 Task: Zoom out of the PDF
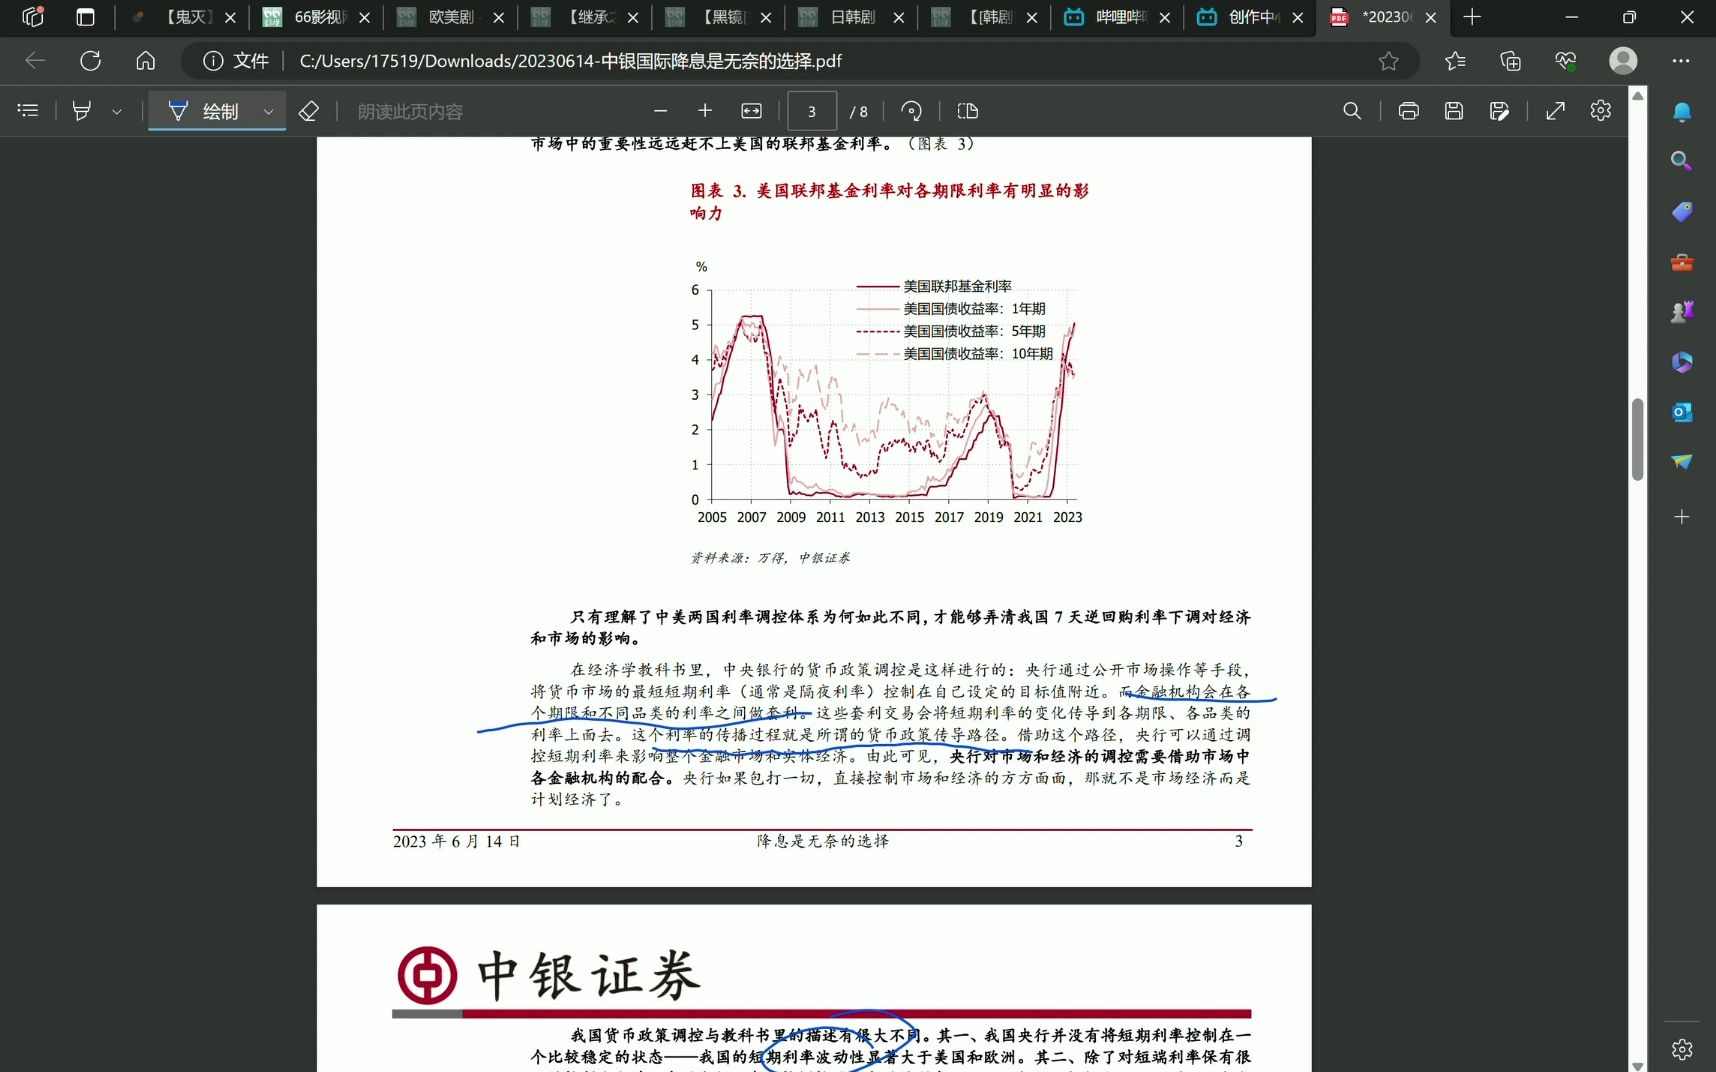(660, 111)
